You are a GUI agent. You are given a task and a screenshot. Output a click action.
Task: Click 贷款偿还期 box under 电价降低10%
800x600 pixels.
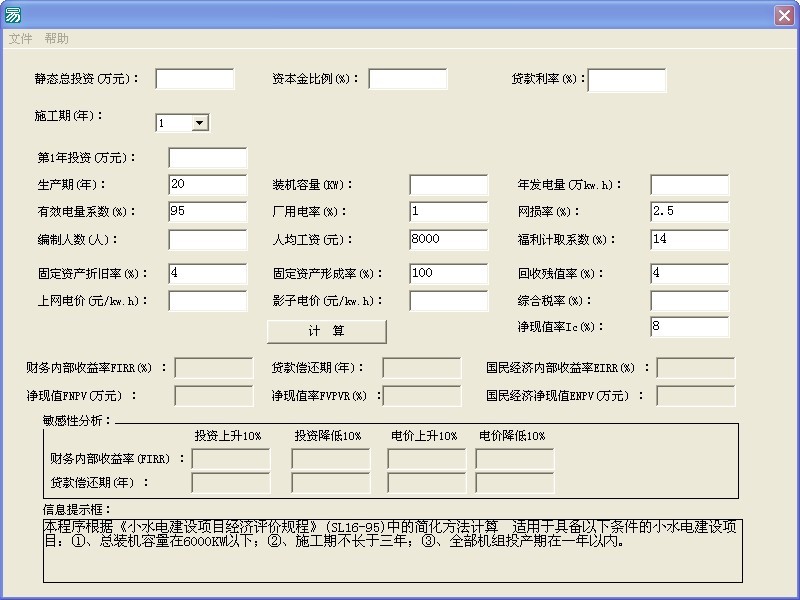coord(515,483)
